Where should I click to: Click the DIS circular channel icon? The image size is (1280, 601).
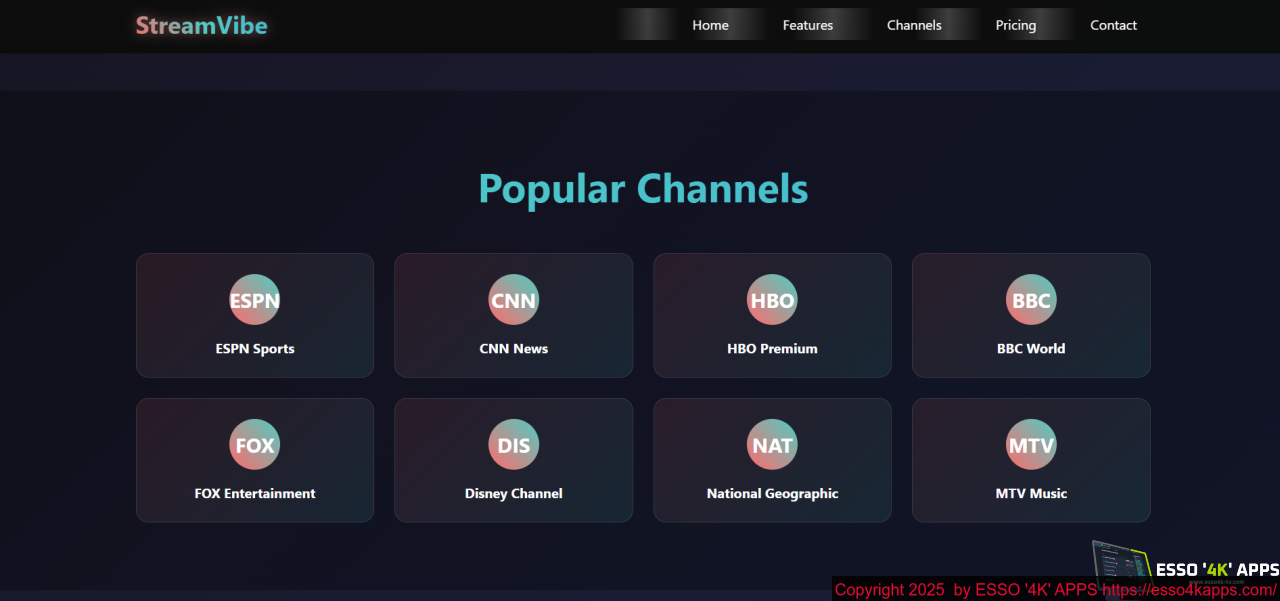(x=514, y=445)
